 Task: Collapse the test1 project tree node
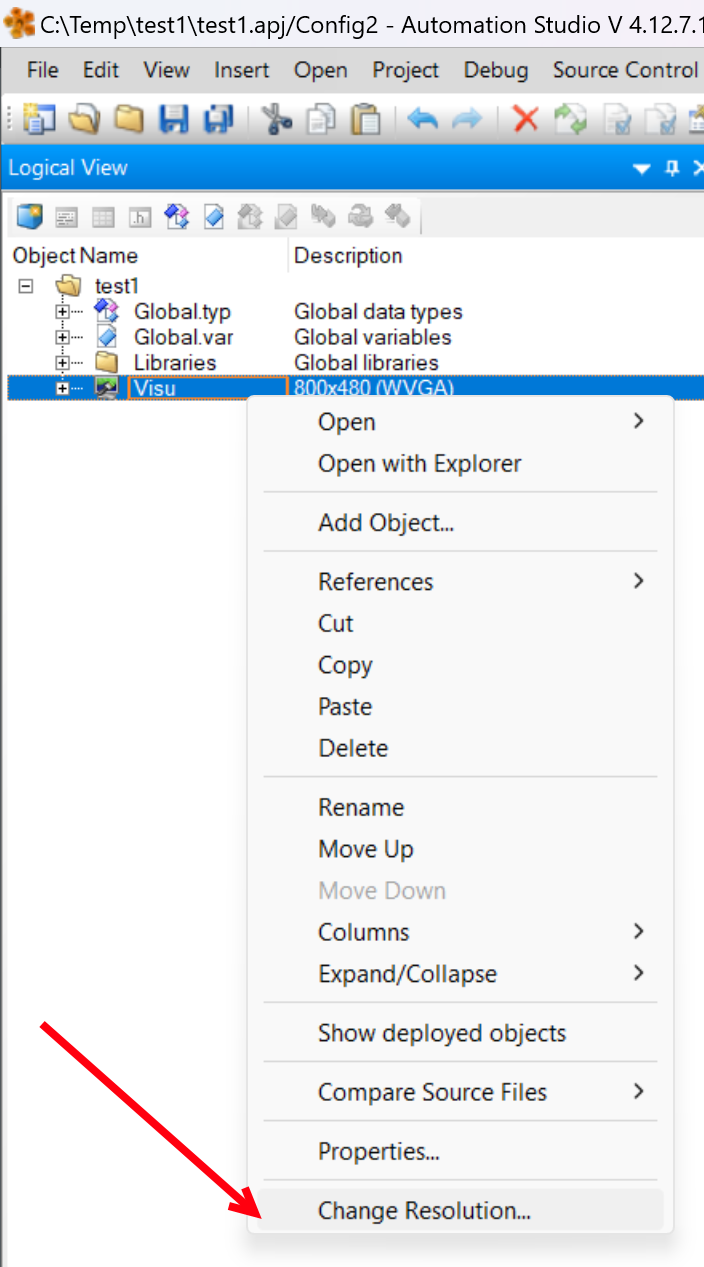[x=26, y=286]
